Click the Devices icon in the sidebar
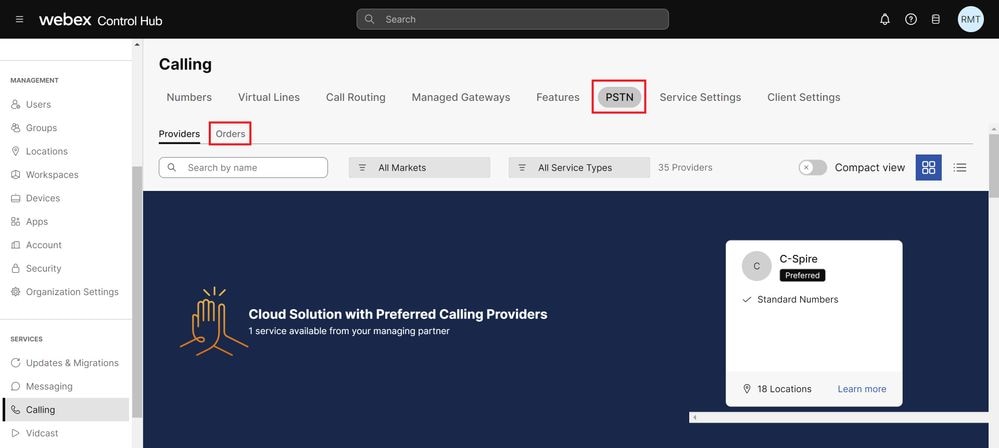The width and height of the screenshot is (999, 448). 16,198
